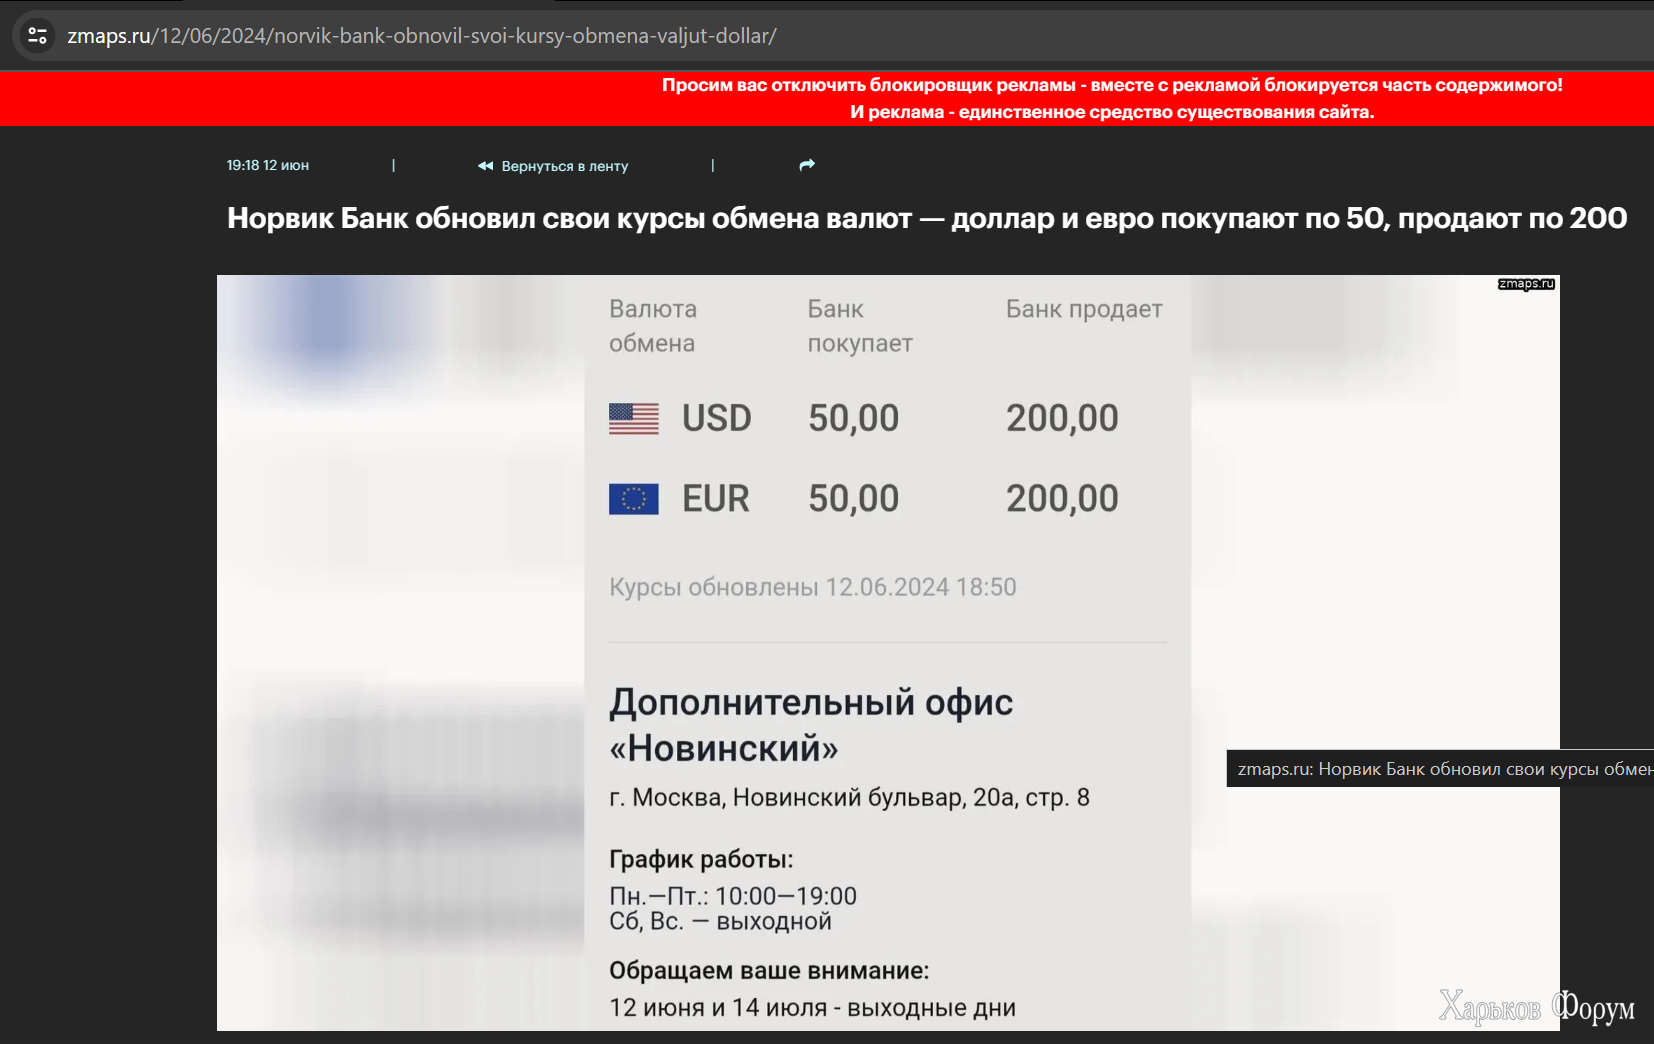Image resolution: width=1654 pixels, height=1044 pixels.
Task: Click the 'USD' currency label
Action: 716,418
